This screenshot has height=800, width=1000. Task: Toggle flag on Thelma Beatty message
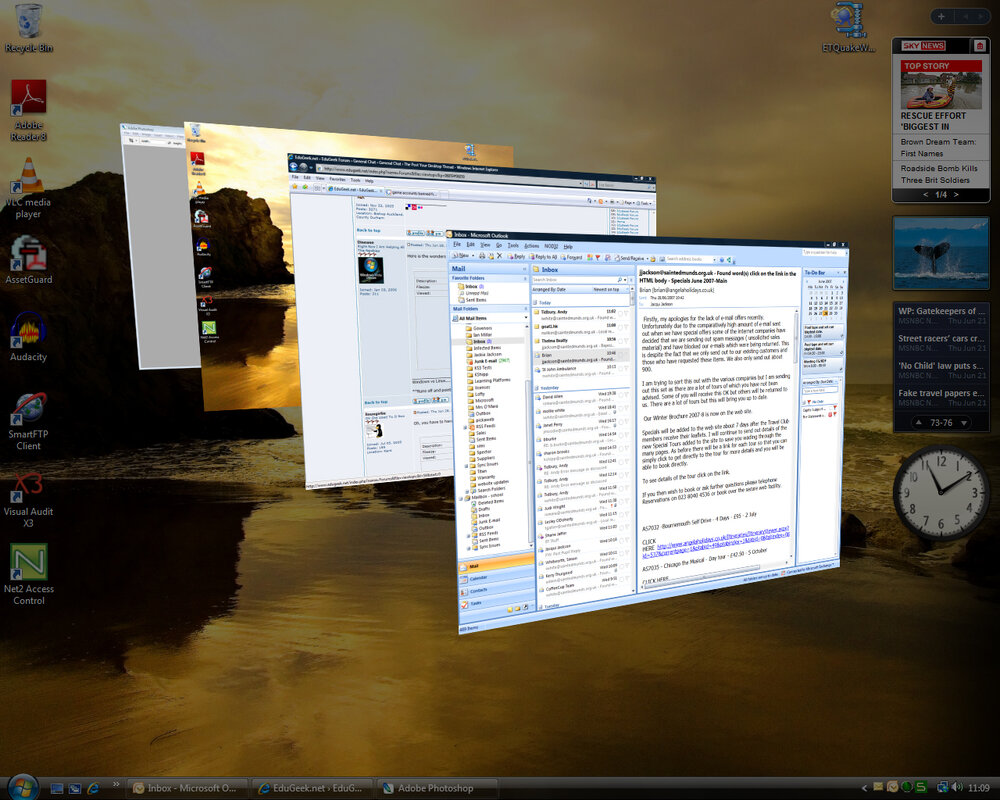[x=626, y=341]
